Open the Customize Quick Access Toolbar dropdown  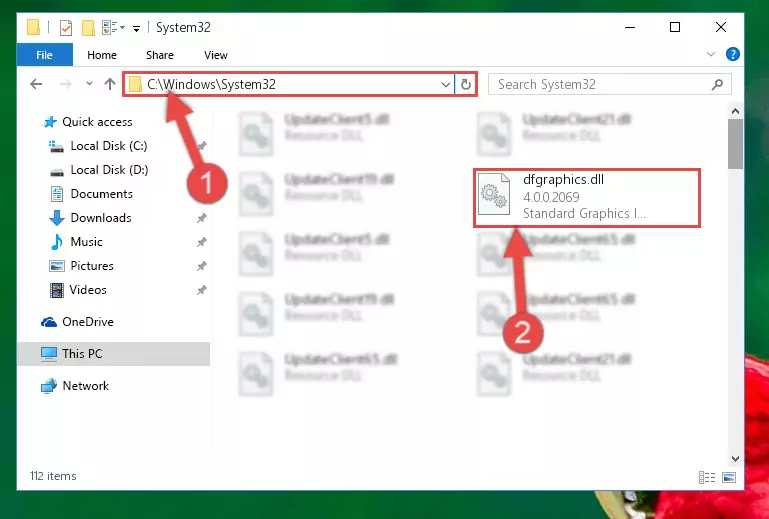(x=136, y=28)
